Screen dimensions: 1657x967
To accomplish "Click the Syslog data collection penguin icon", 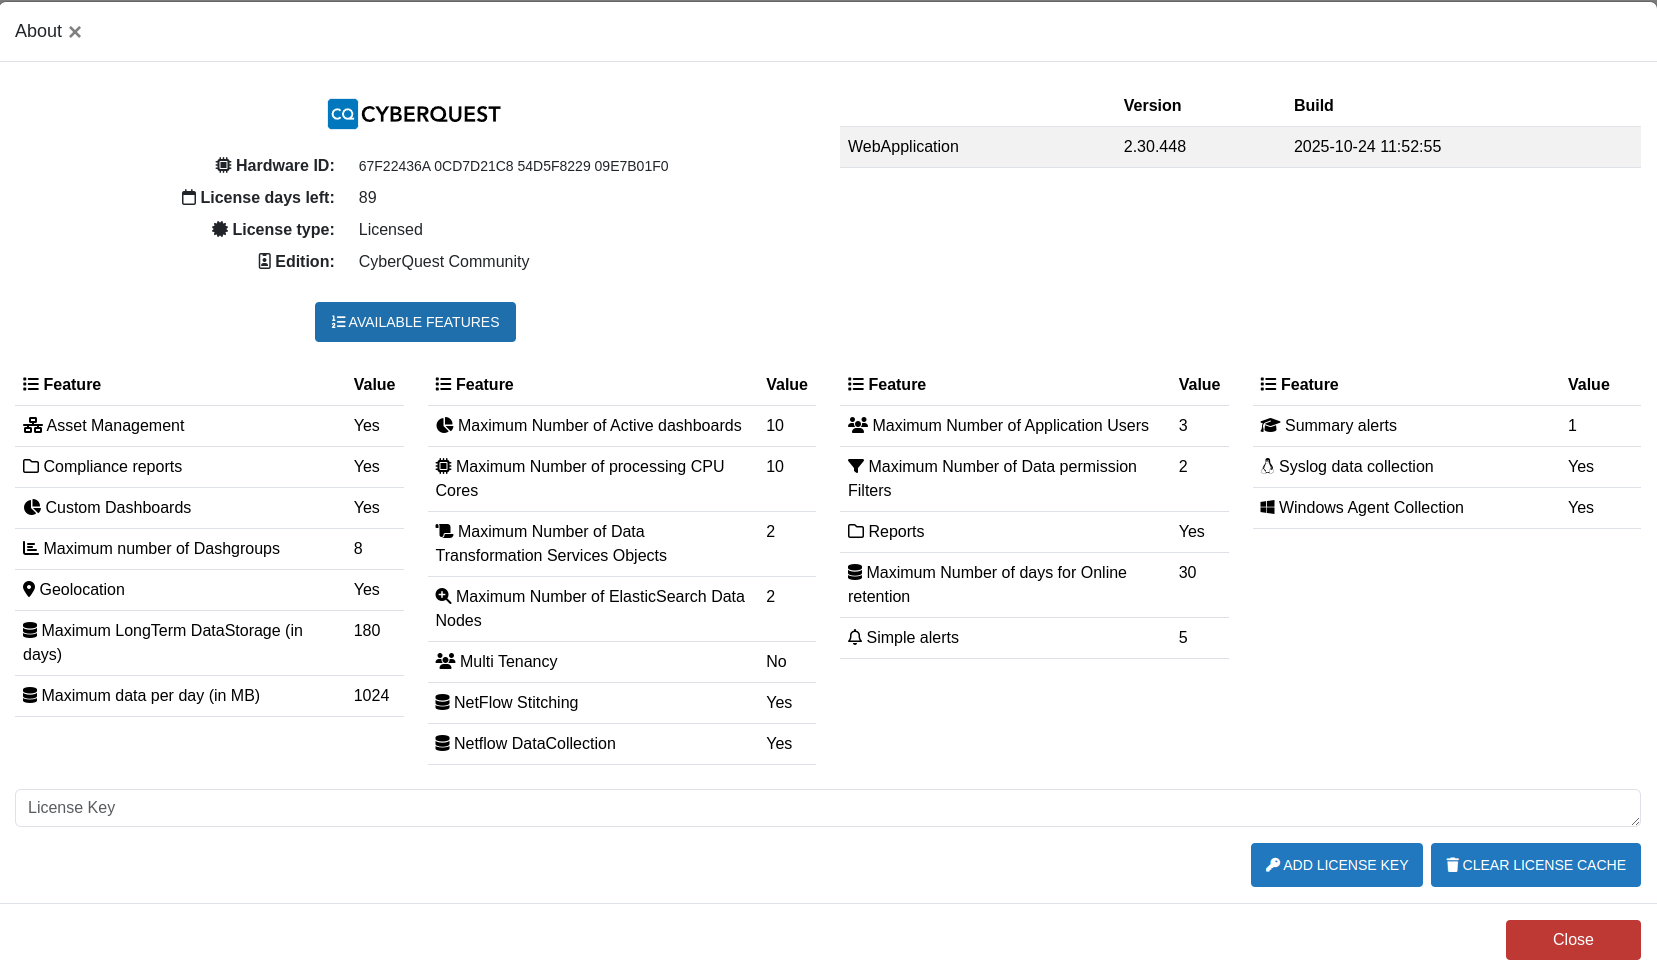I will (x=1267, y=466).
